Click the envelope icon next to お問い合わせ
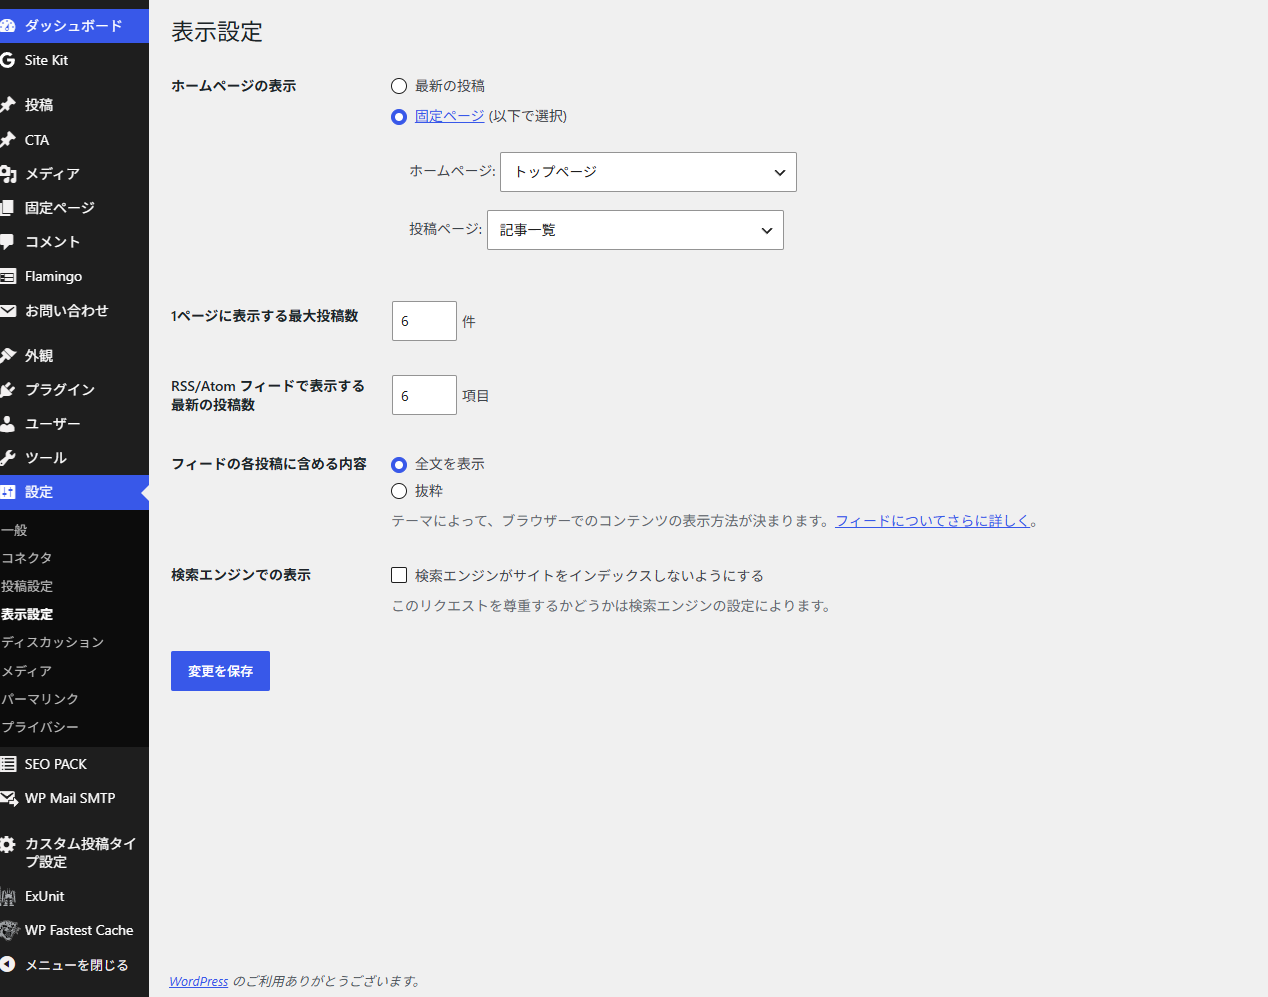The image size is (1268, 997). [x=7, y=311]
